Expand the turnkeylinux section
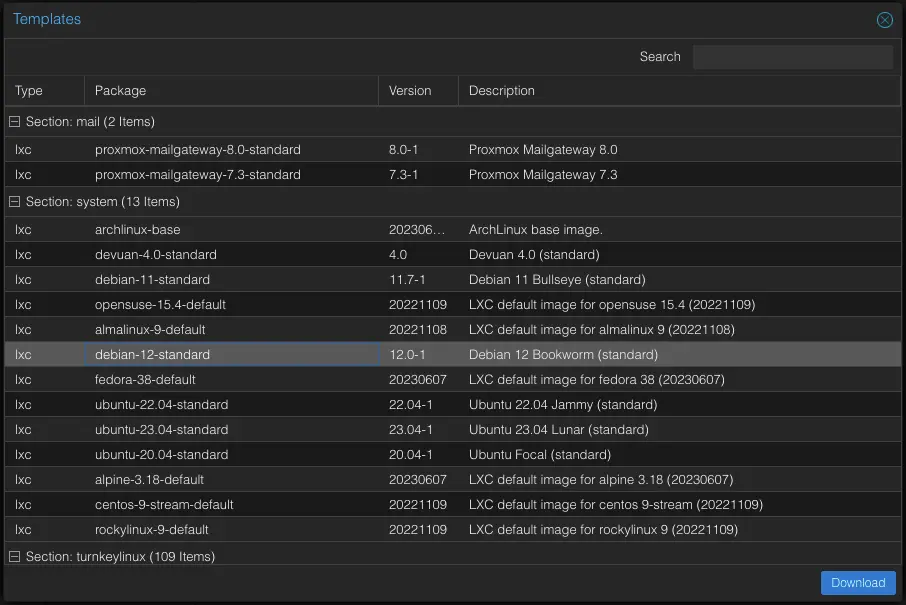The height and width of the screenshot is (605, 906). click(13, 556)
